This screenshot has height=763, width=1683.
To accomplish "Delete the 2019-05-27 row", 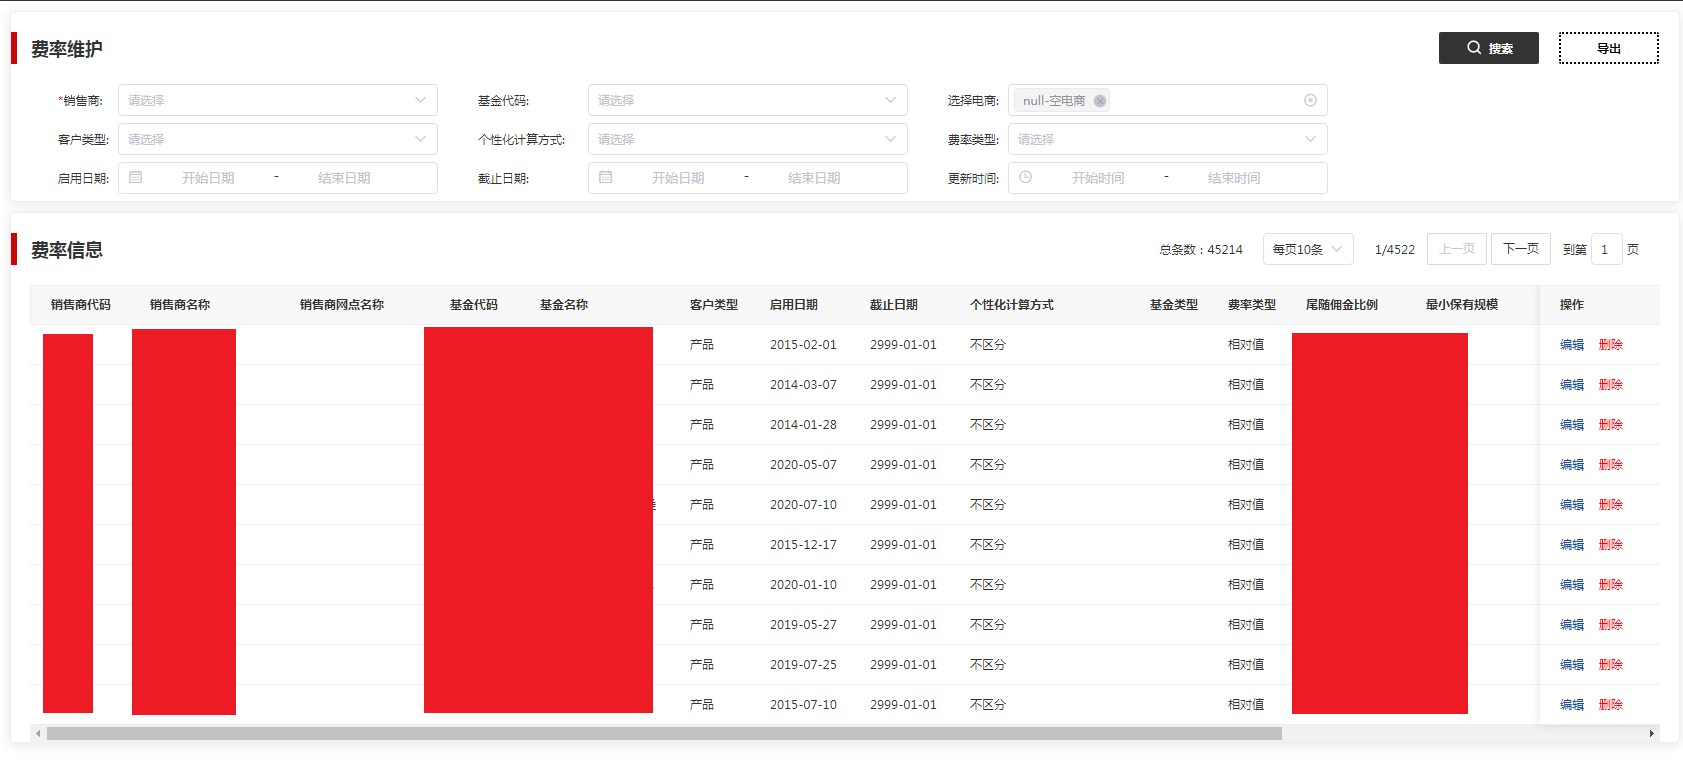I will tap(1611, 625).
